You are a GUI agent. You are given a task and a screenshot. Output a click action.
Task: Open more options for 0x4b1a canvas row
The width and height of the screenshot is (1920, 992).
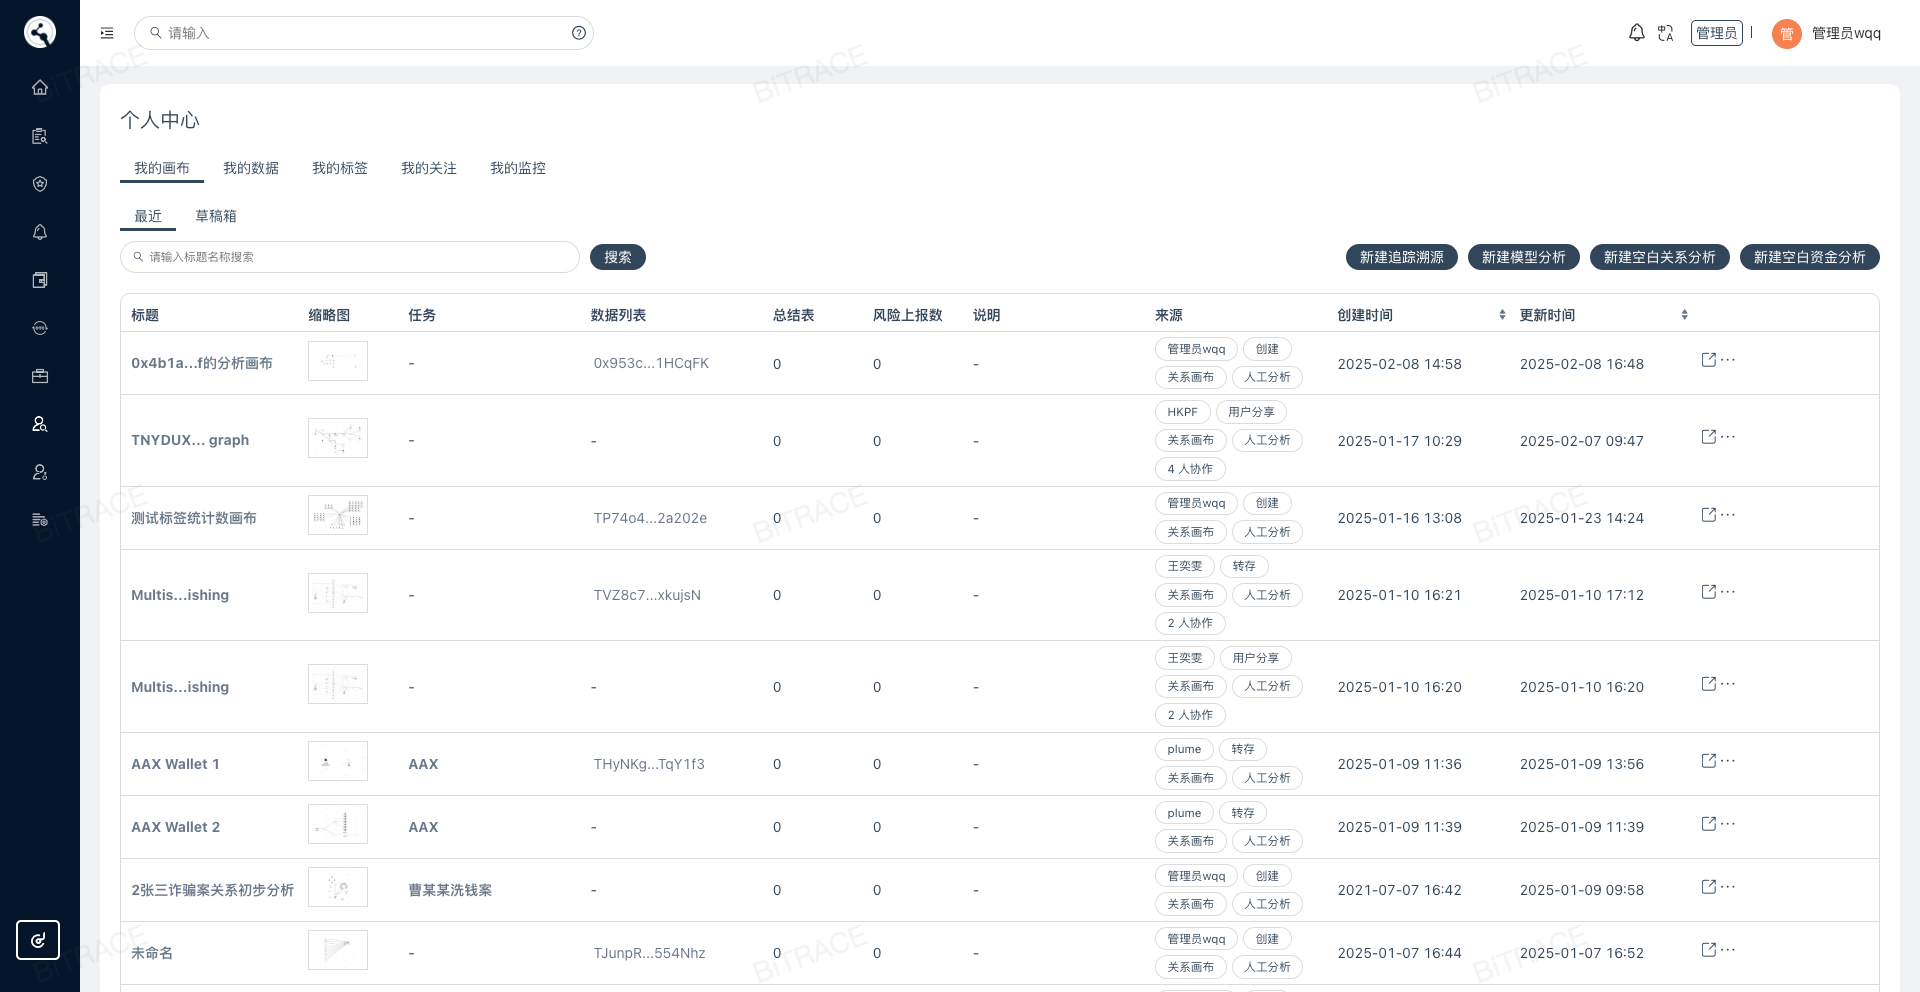1728,359
